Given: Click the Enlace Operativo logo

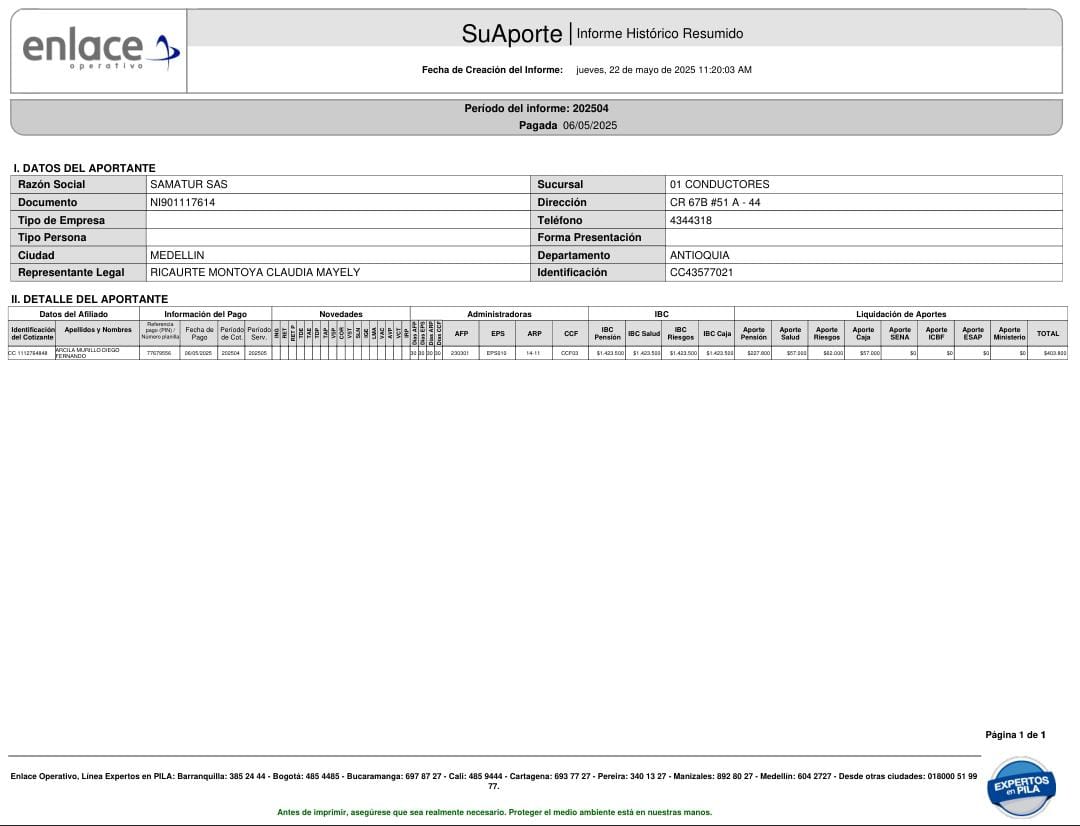Looking at the screenshot, I should [x=100, y=50].
